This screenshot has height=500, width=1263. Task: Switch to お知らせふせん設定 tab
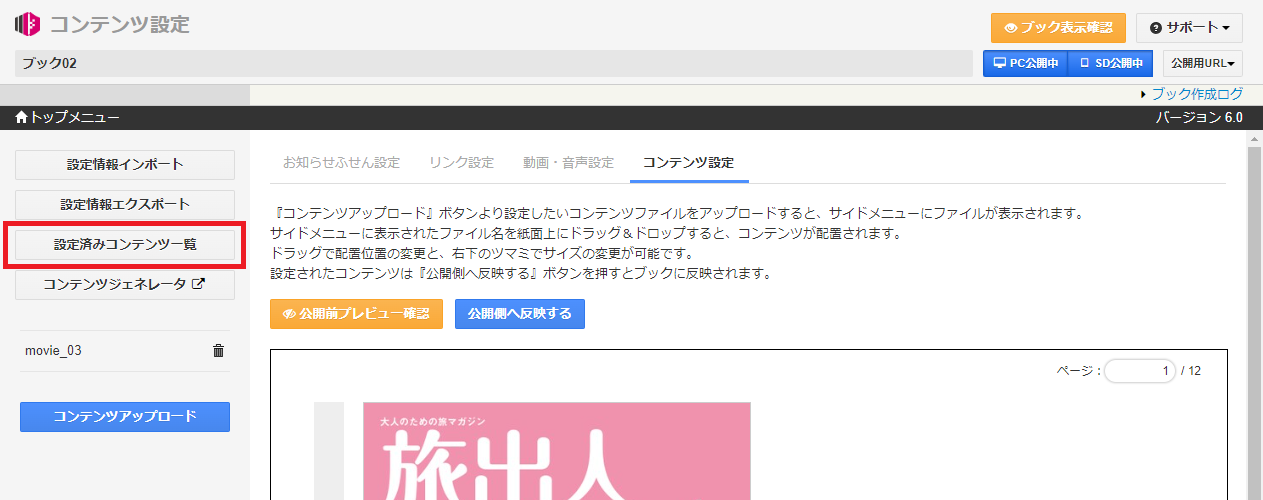click(341, 162)
